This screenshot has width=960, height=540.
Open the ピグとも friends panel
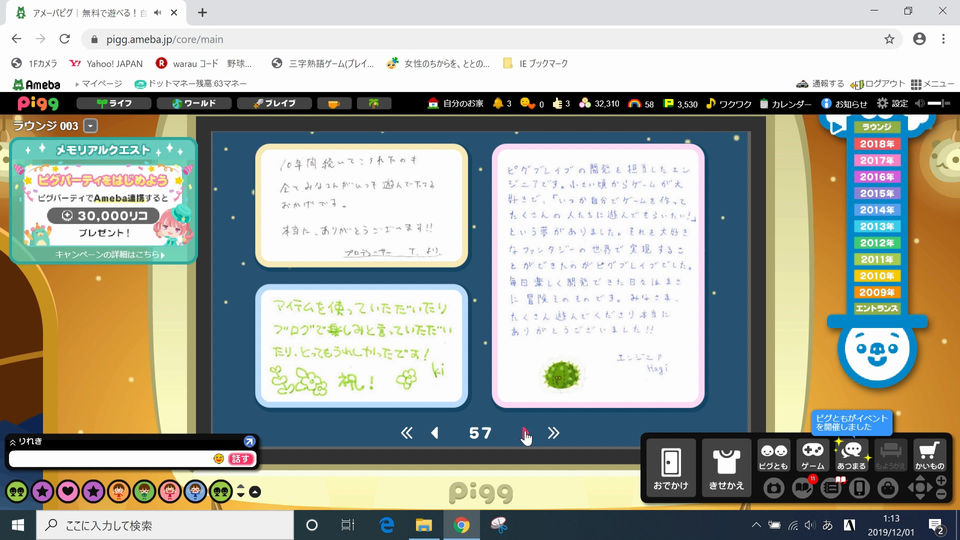773,456
